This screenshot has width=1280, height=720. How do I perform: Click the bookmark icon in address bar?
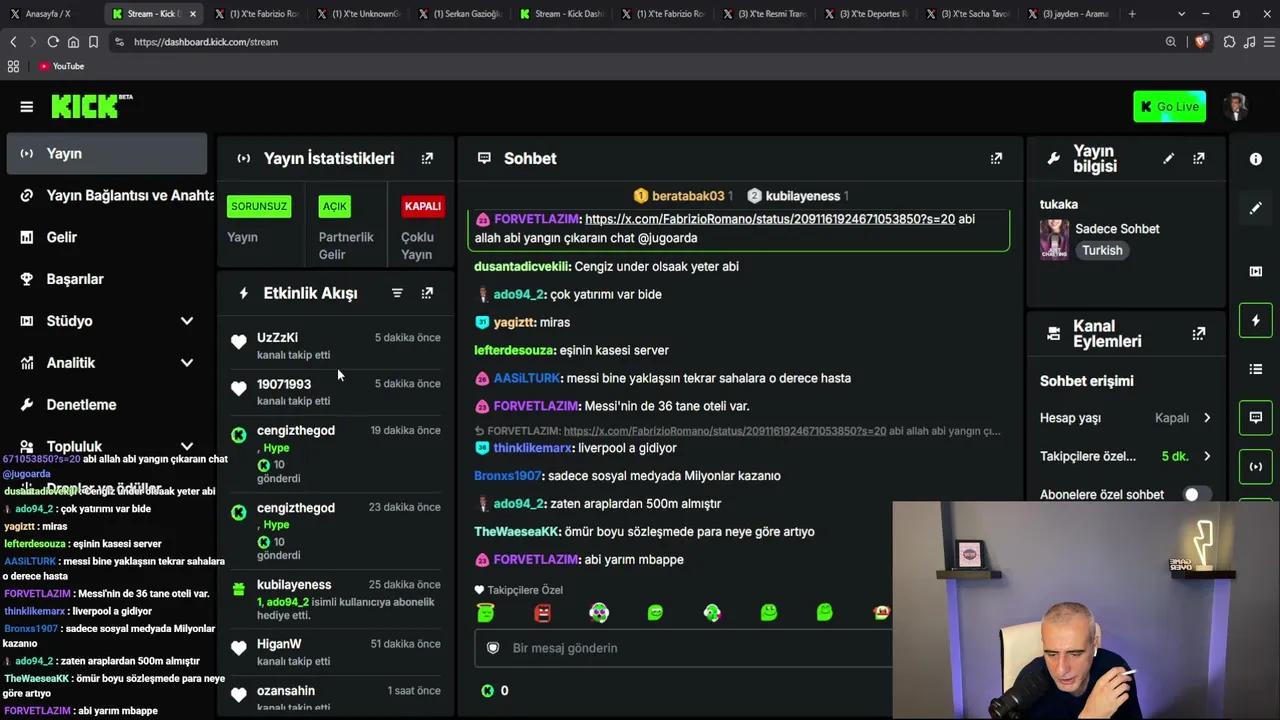coord(93,42)
